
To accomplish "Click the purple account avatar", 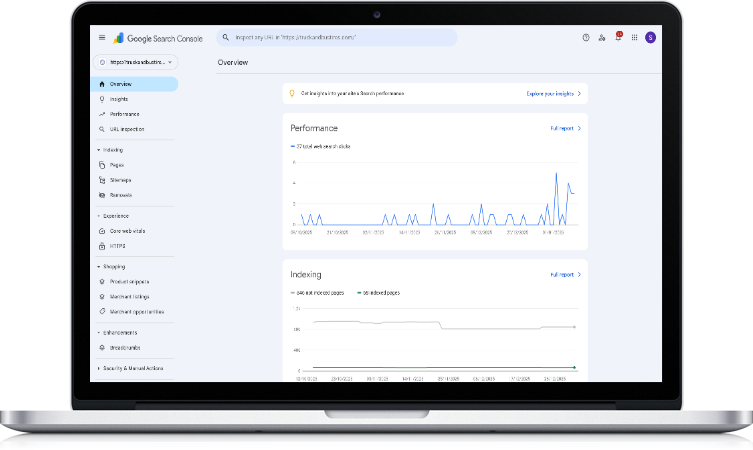I will tap(651, 38).
